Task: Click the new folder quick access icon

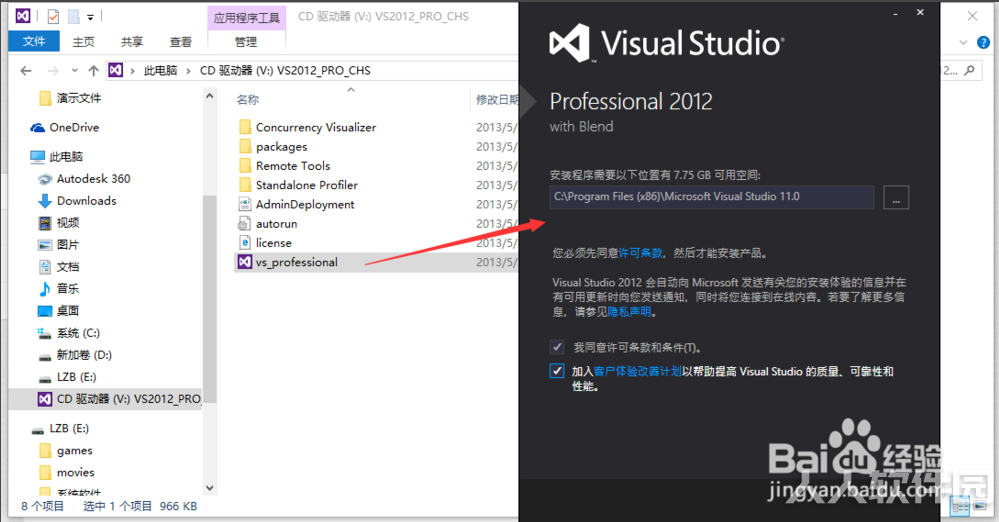Action: (74, 17)
